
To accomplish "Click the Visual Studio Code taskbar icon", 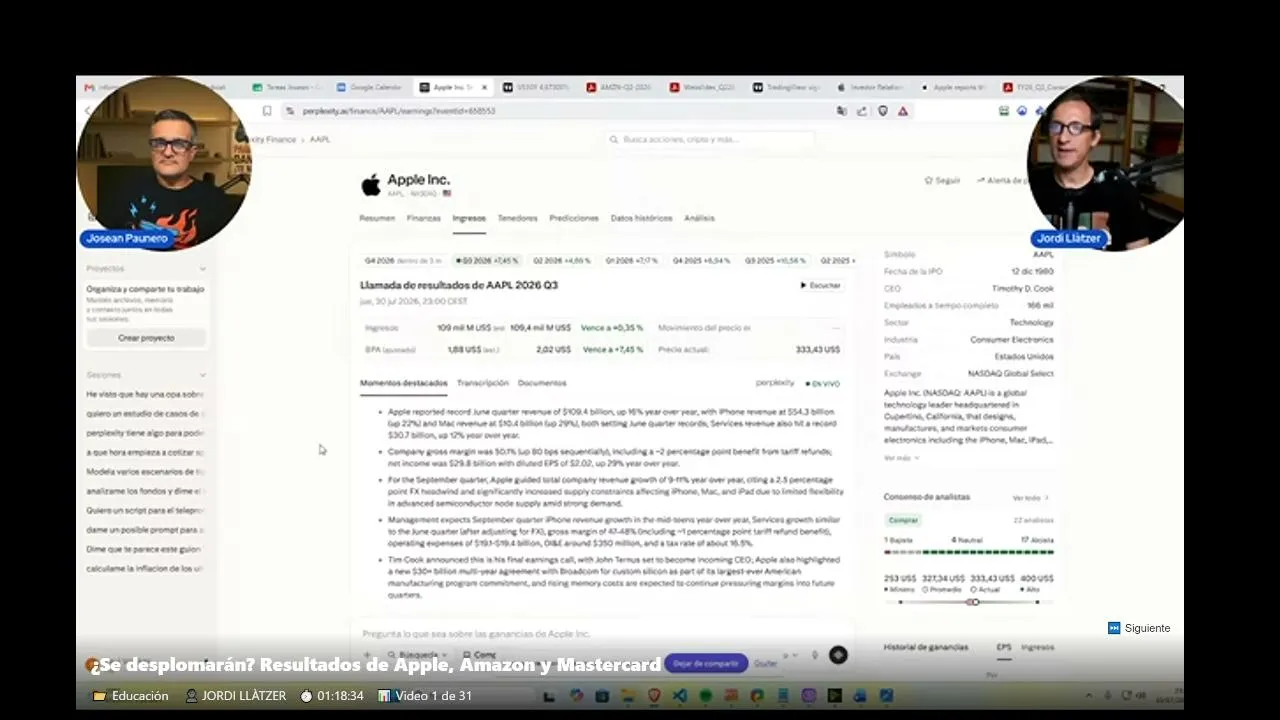I will point(680,696).
